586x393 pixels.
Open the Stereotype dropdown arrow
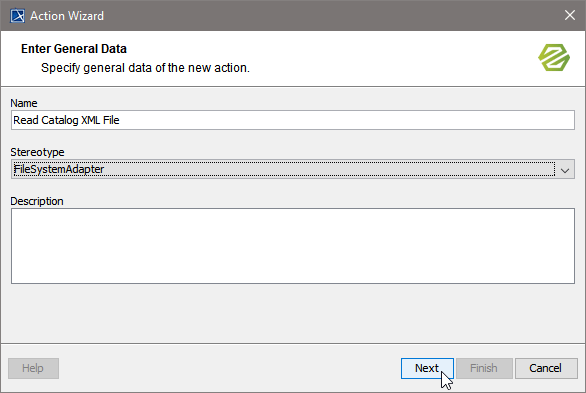(x=565, y=170)
